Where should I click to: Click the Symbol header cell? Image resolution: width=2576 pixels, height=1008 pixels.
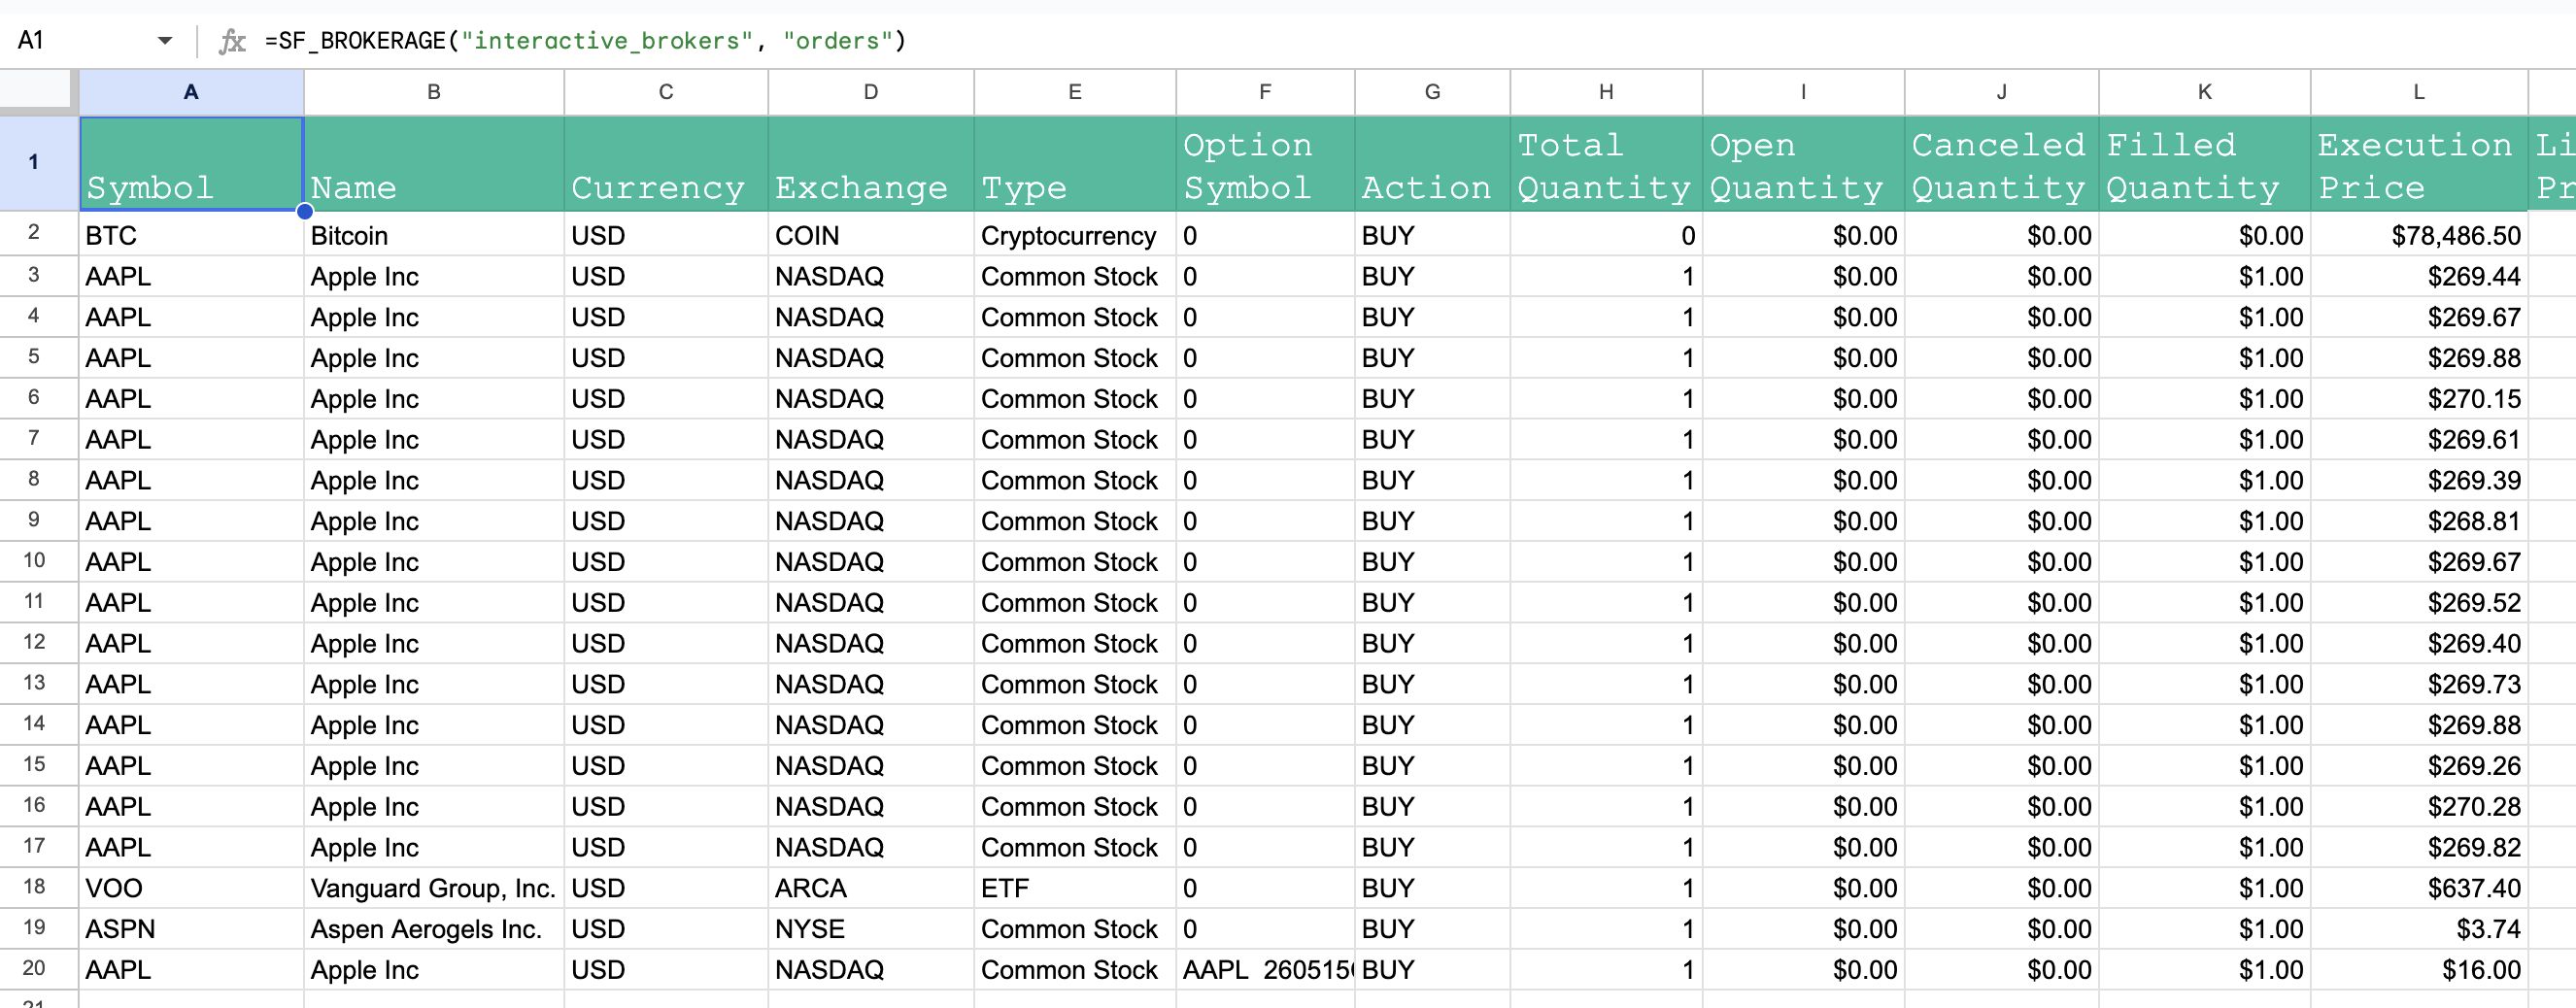pyautogui.click(x=191, y=164)
